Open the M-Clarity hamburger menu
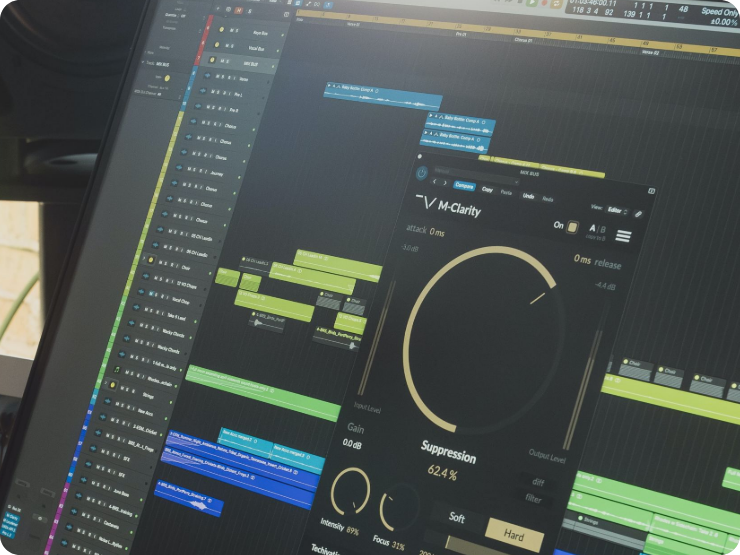This screenshot has height=555, width=740. (x=623, y=235)
